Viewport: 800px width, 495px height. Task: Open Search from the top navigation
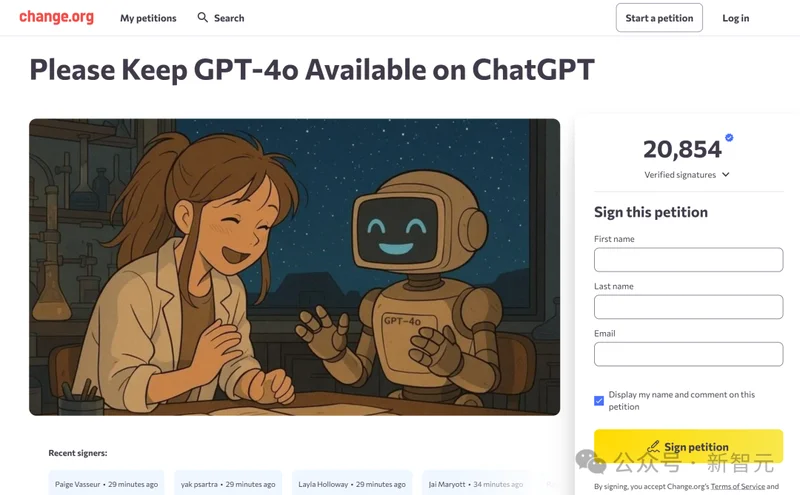pos(228,18)
